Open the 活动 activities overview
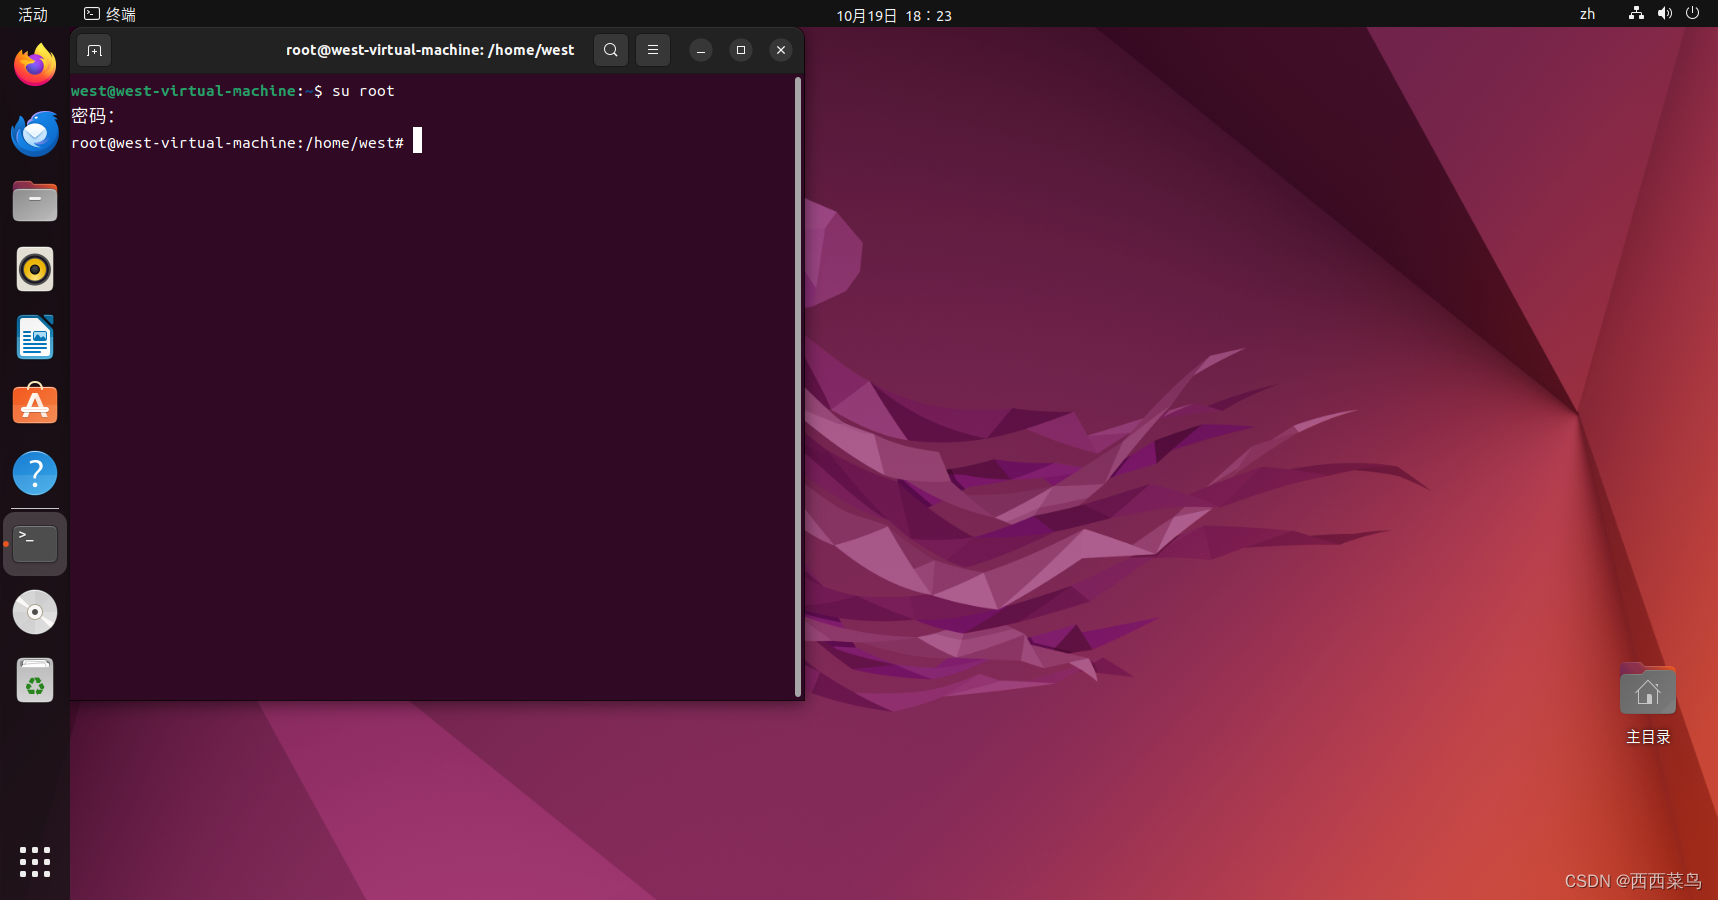 pos(33,14)
